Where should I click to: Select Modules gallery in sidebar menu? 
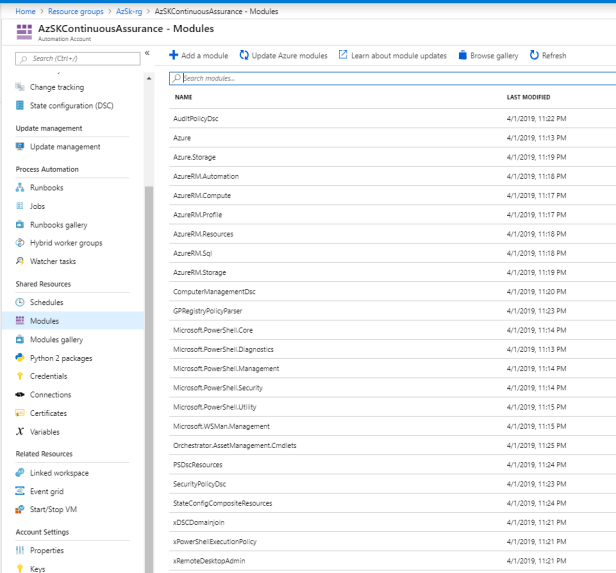pyautogui.click(x=56, y=339)
